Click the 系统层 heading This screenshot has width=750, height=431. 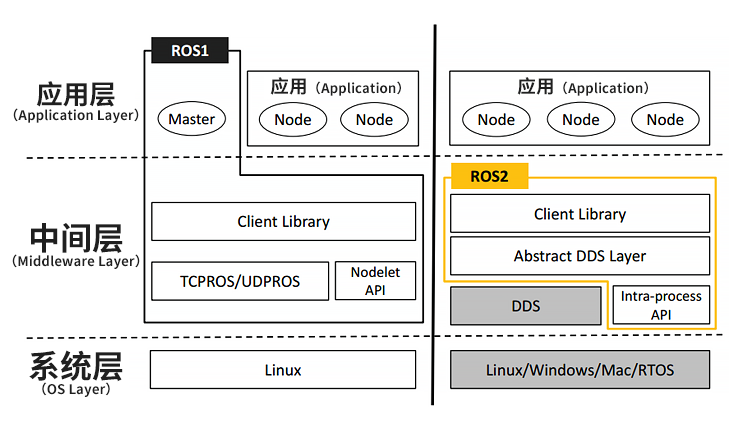pyautogui.click(x=76, y=366)
